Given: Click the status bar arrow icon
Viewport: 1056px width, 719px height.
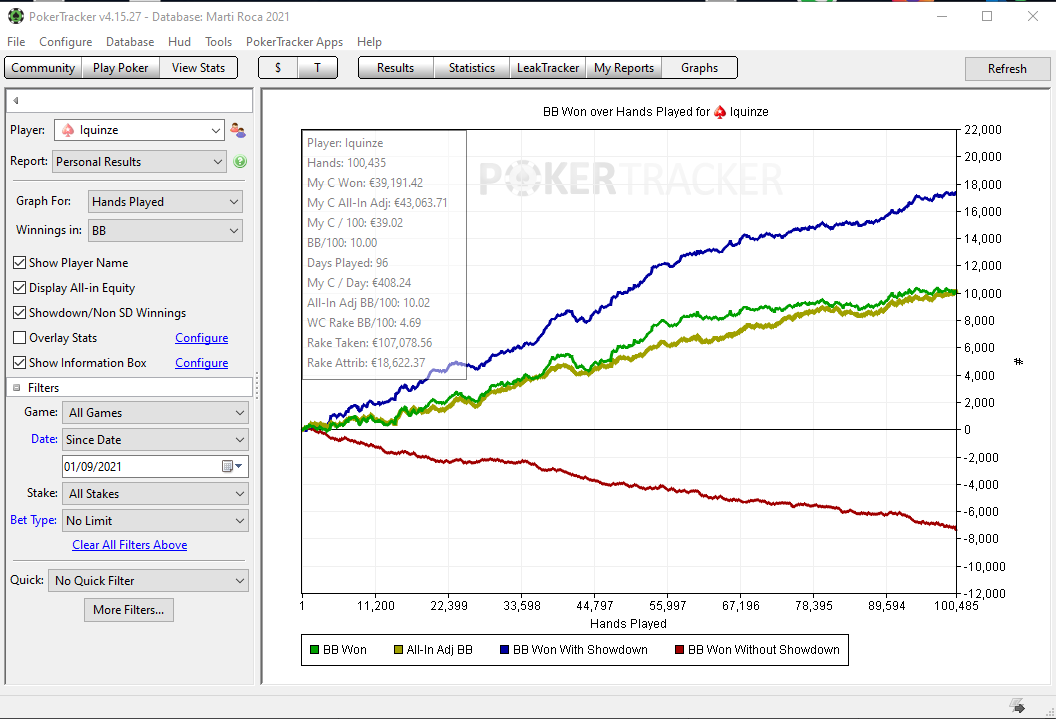Looking at the screenshot, I should [1018, 706].
